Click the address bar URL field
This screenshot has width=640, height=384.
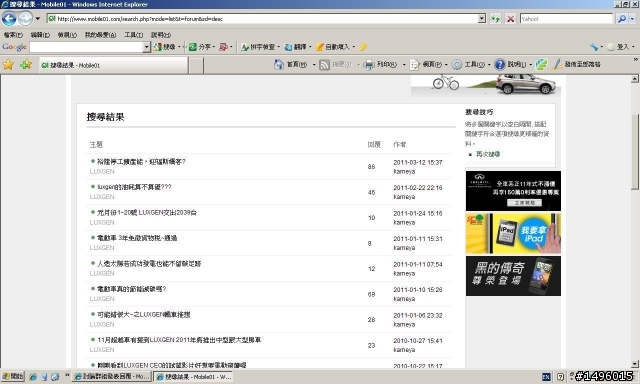point(262,19)
